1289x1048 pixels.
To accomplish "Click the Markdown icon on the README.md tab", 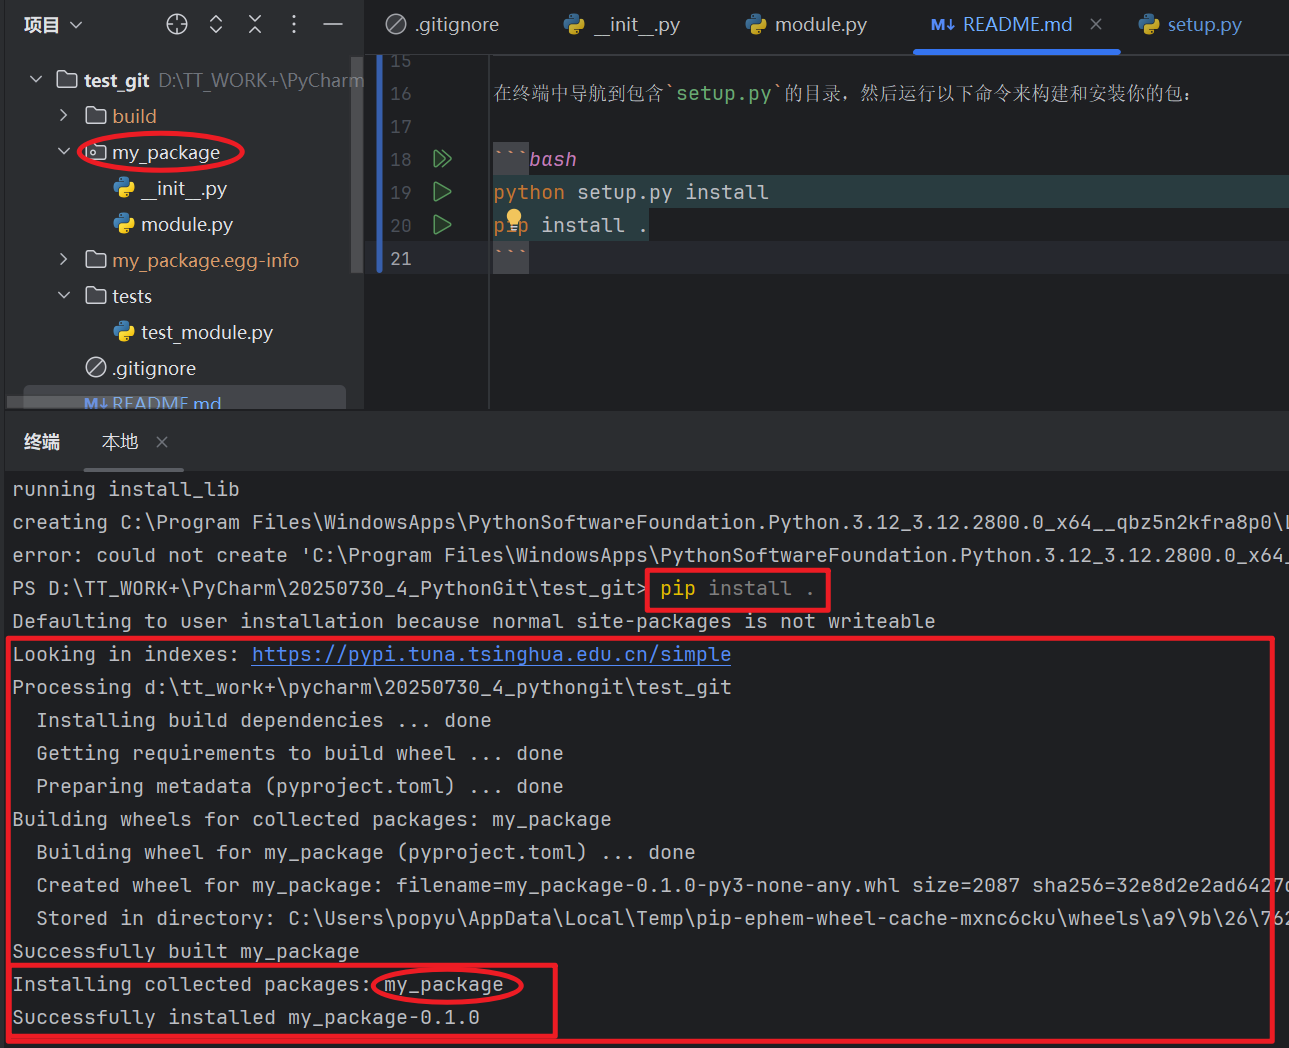I will (942, 25).
